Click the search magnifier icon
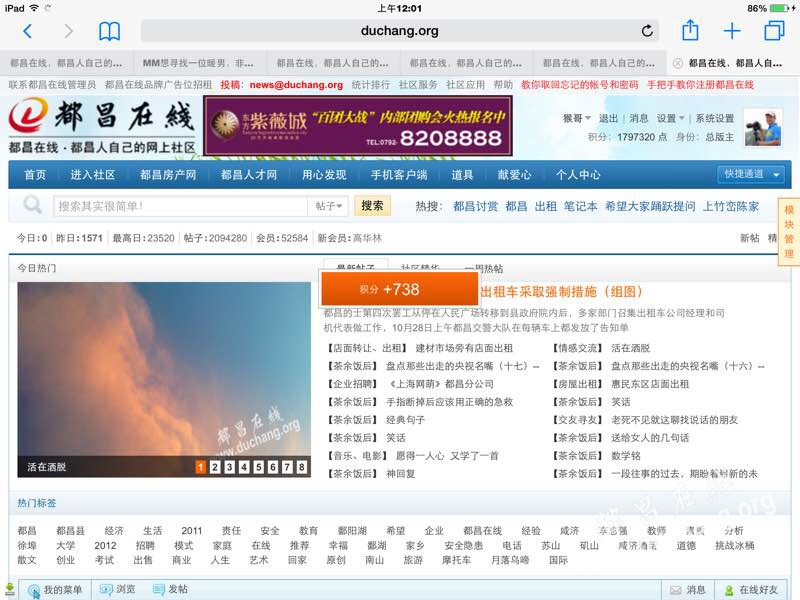Viewport: 800px width, 600px height. click(x=32, y=205)
